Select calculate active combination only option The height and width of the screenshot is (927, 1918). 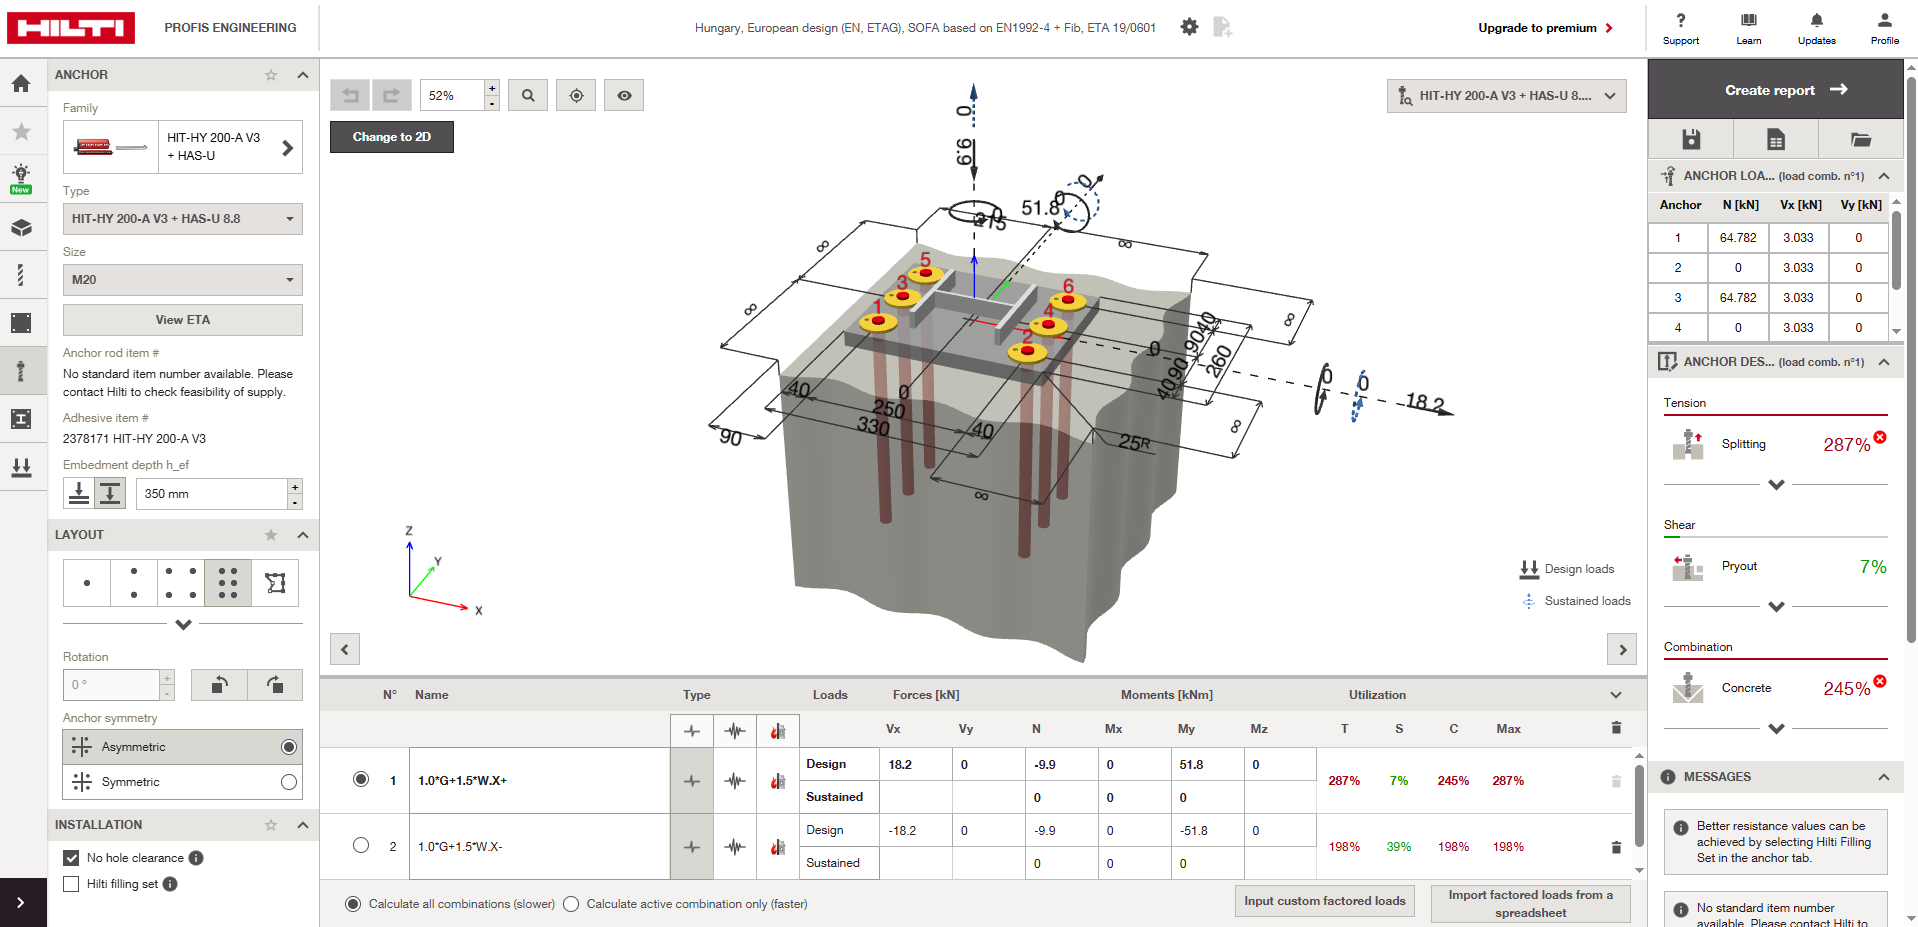click(571, 904)
